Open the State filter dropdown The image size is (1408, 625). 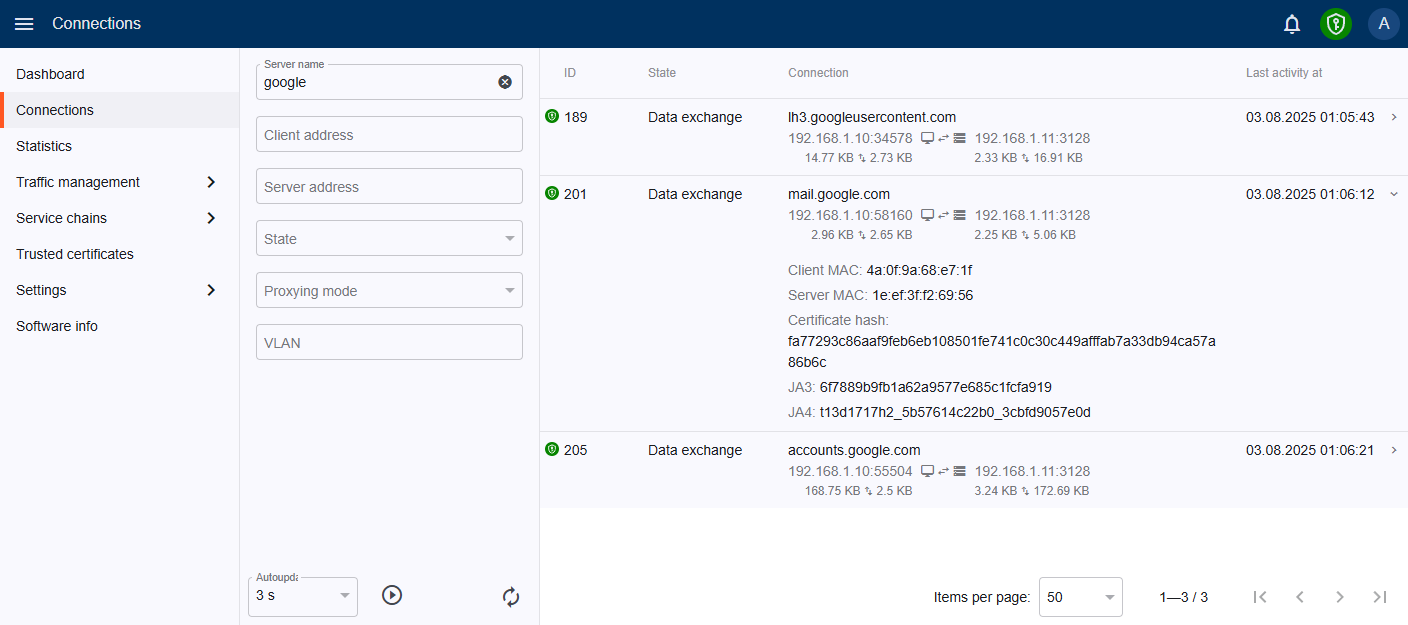tap(389, 238)
